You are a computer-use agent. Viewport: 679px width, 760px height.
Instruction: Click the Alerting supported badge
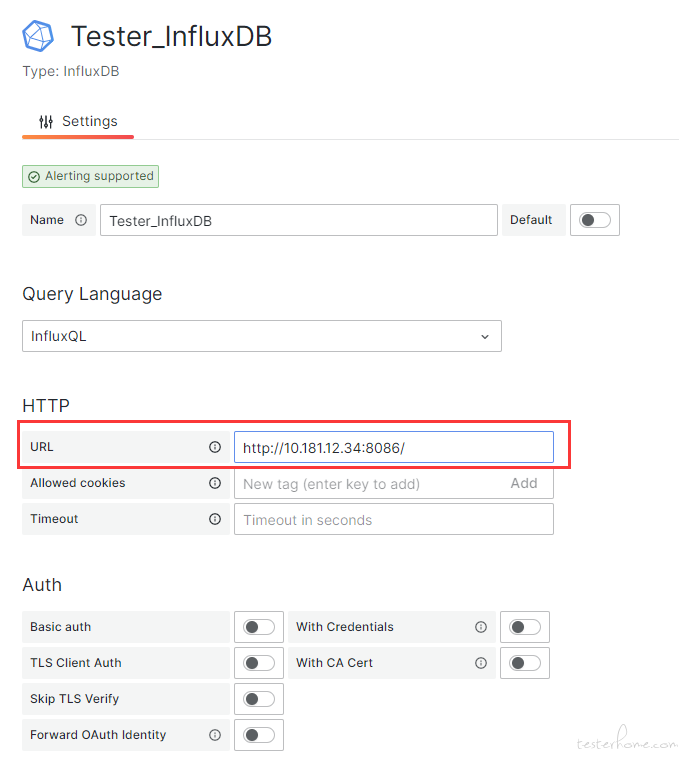click(x=90, y=176)
